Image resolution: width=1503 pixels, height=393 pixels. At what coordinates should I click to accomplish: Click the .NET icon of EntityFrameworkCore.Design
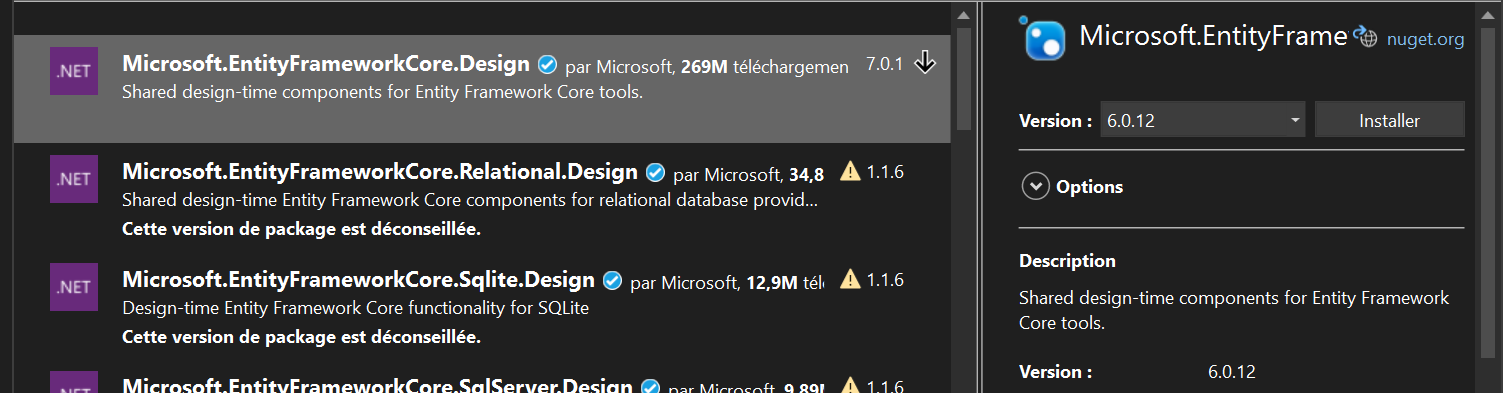[74, 71]
